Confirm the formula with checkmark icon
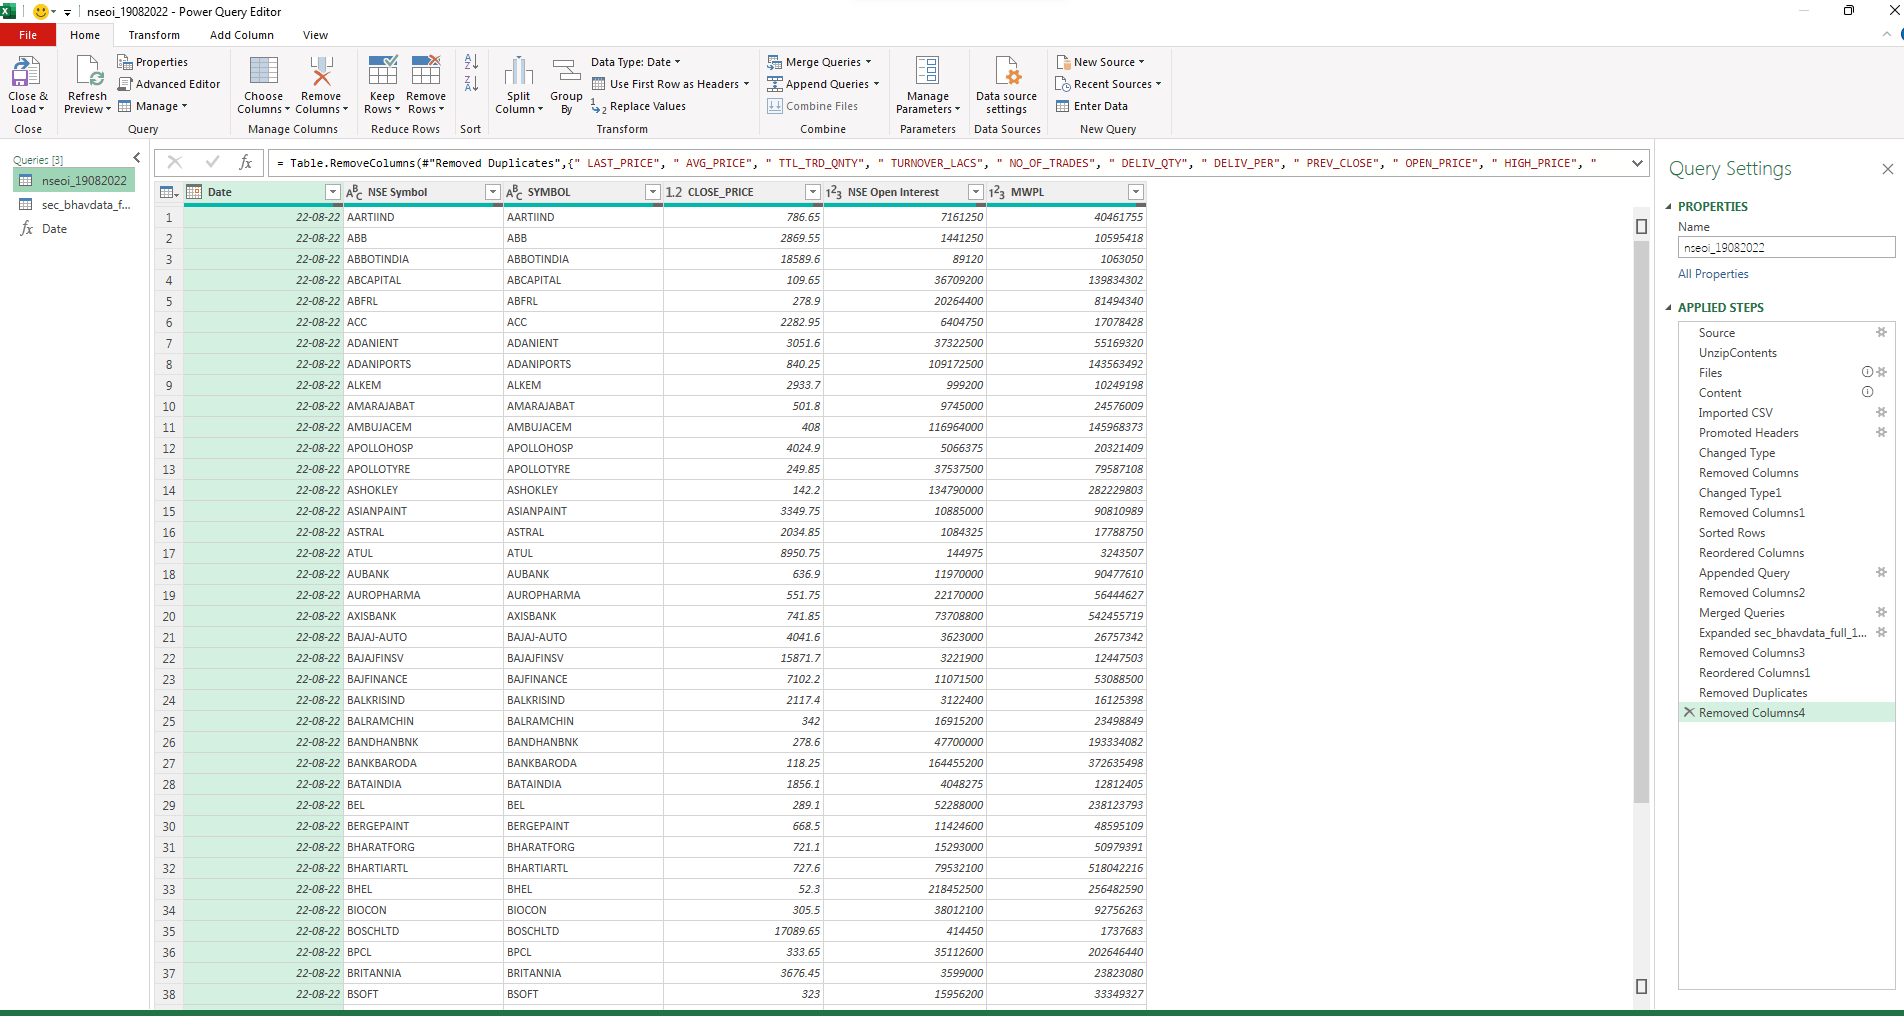Image resolution: width=1904 pixels, height=1016 pixels. (212, 162)
